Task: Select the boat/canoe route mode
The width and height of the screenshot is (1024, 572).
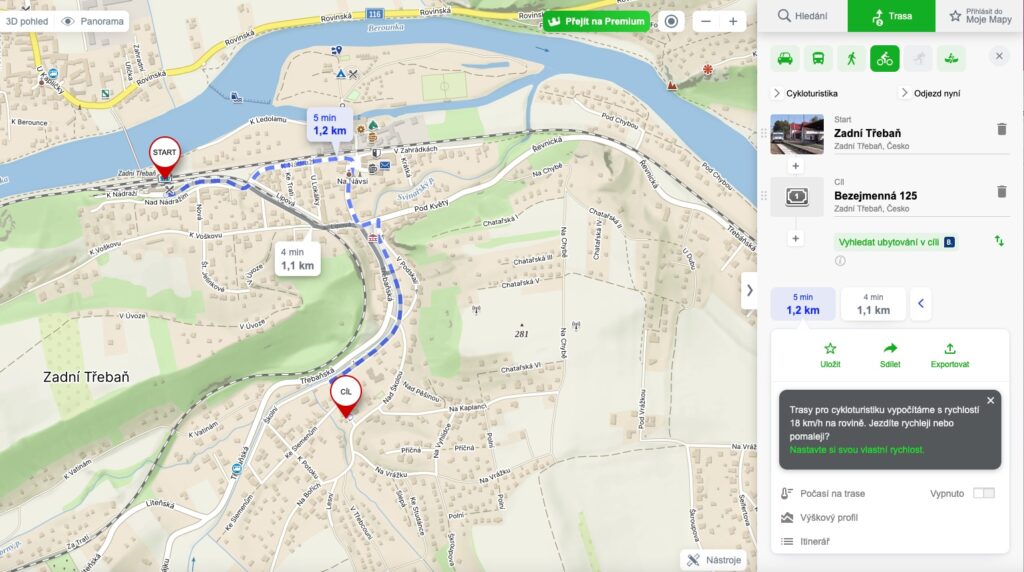Action: [x=951, y=58]
